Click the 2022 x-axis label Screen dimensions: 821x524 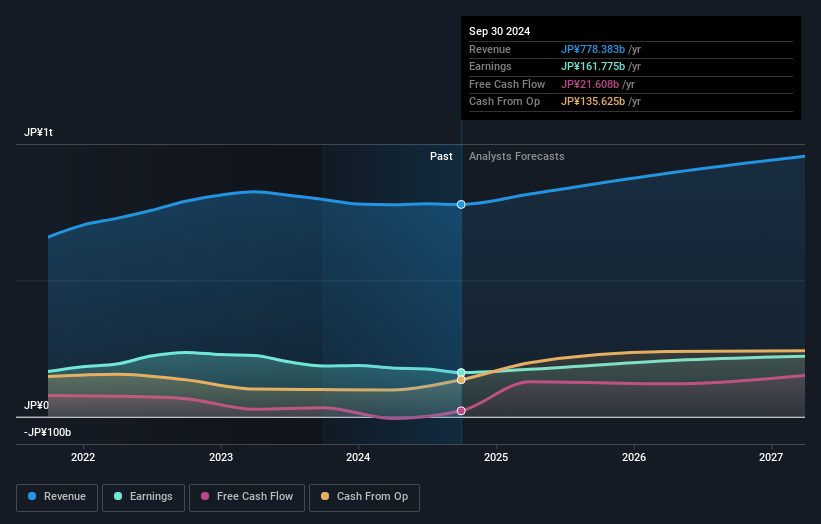click(x=83, y=458)
